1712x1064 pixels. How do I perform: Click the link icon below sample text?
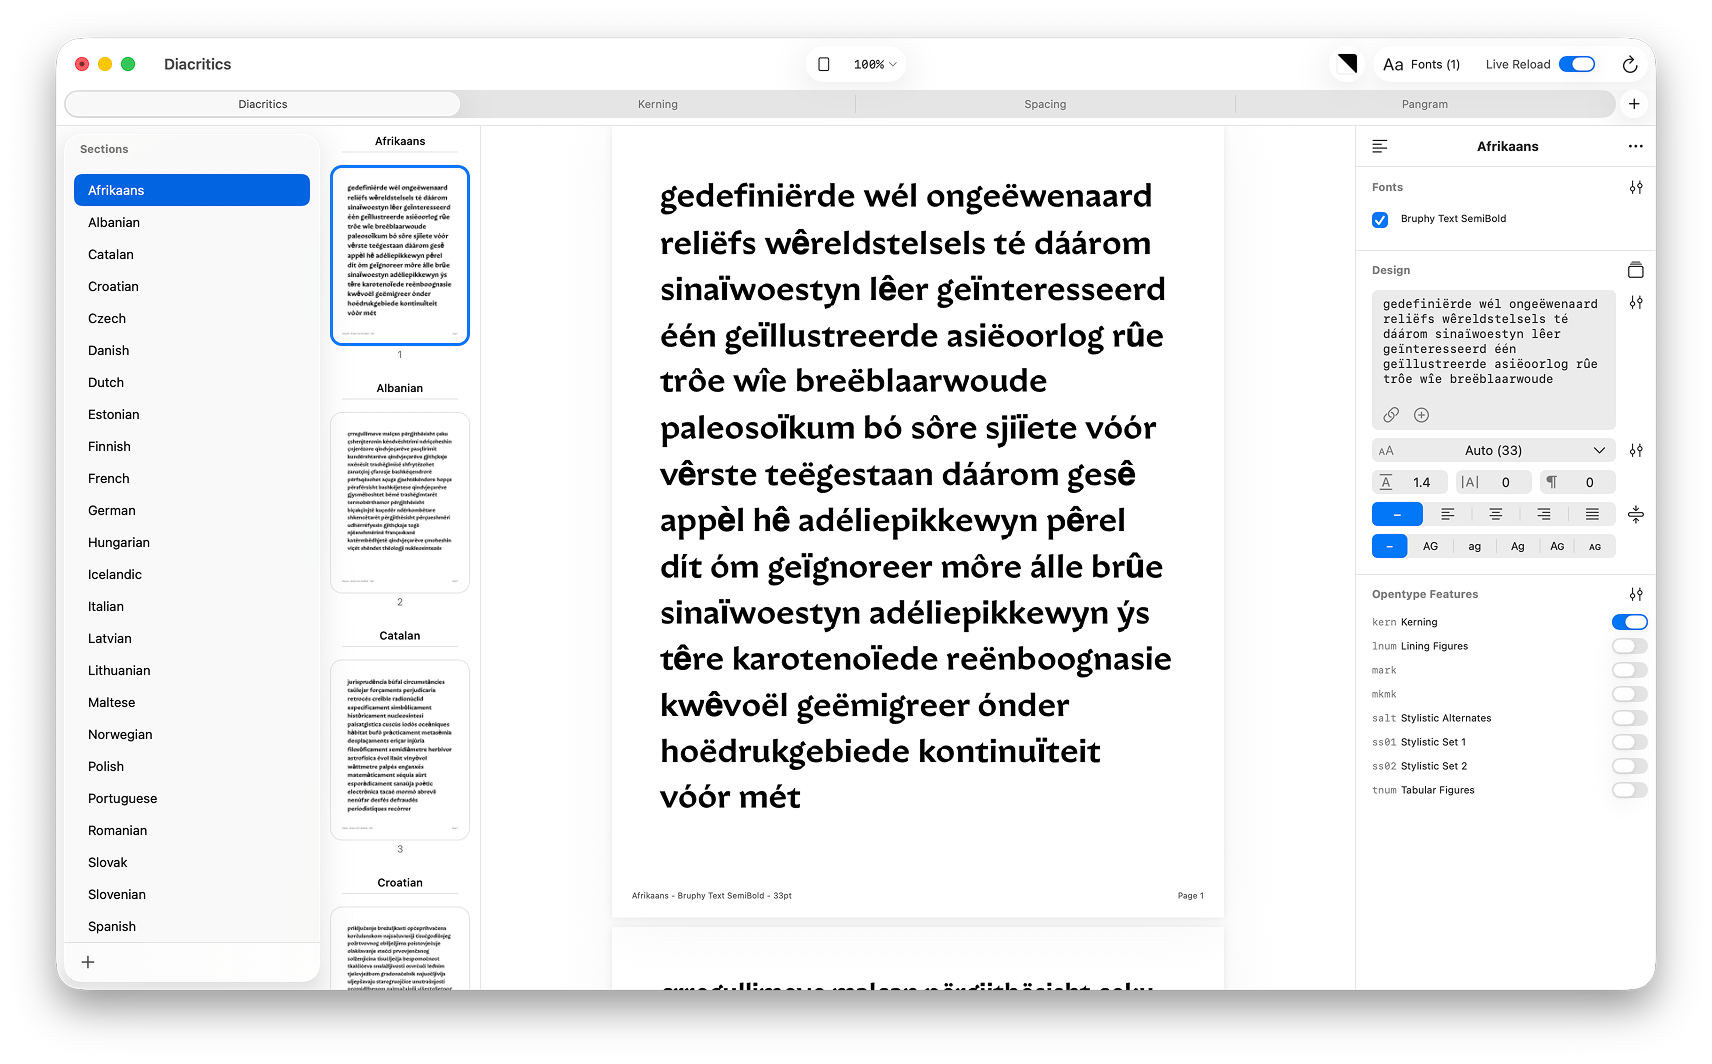[1391, 415]
